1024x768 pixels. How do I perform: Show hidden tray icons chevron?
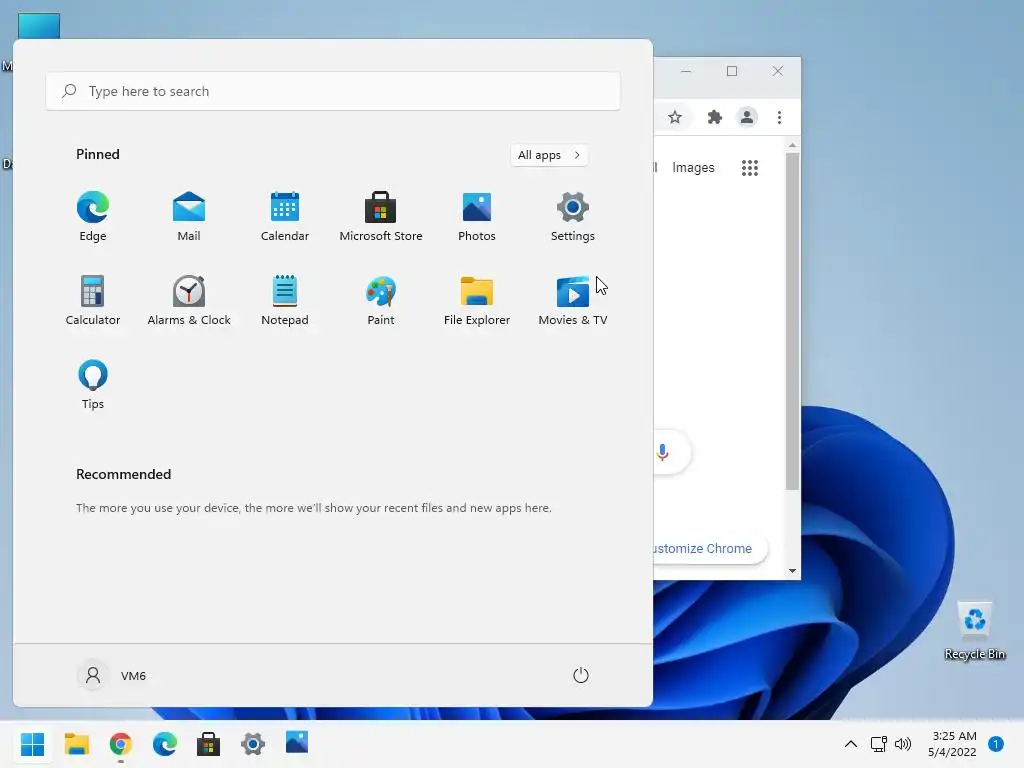(850, 744)
